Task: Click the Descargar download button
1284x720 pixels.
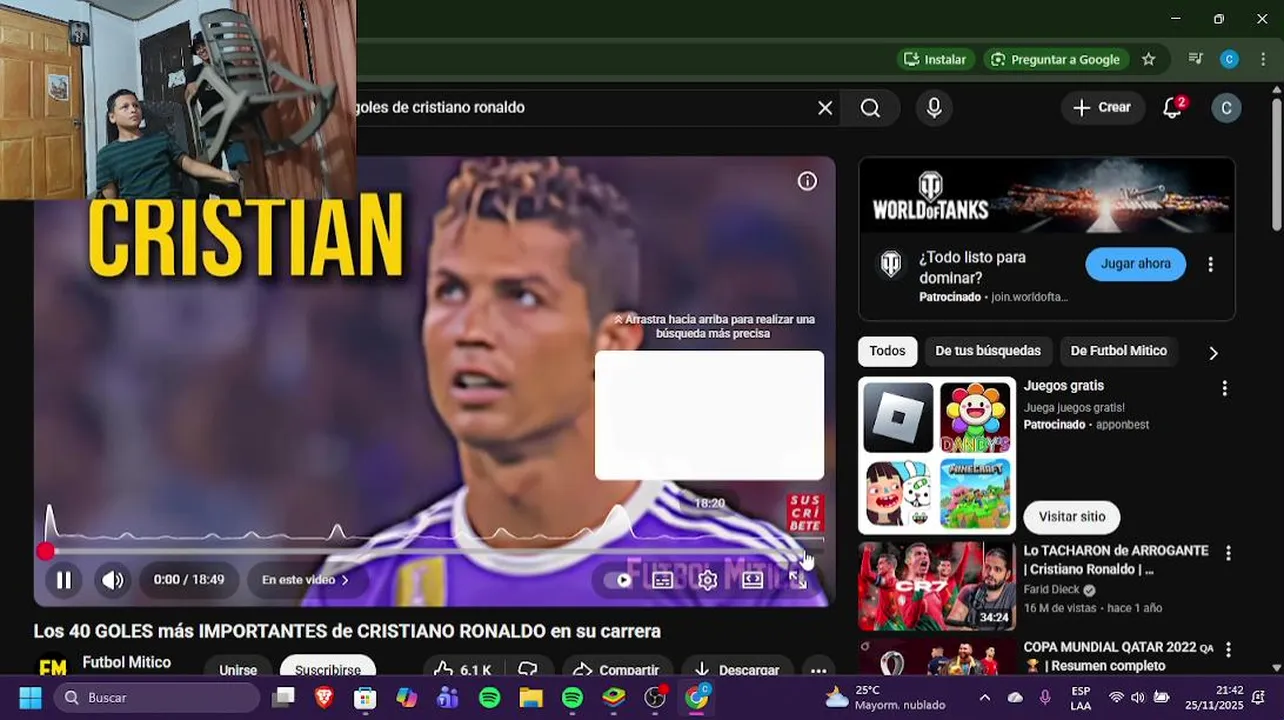Action: coord(737,669)
